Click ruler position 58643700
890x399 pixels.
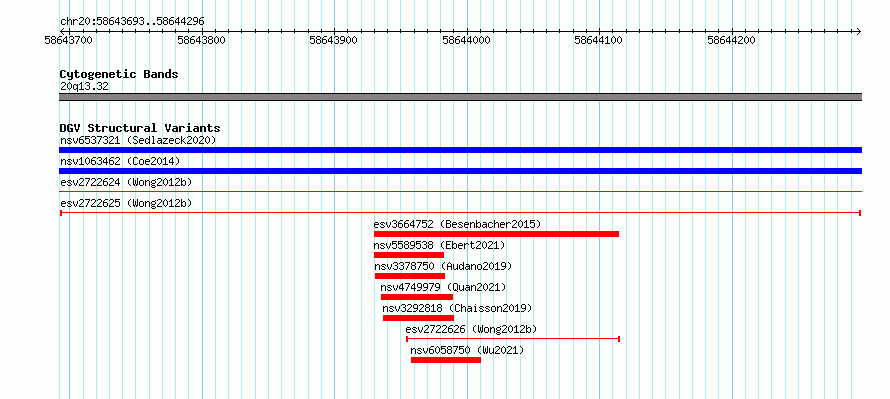(x=69, y=40)
